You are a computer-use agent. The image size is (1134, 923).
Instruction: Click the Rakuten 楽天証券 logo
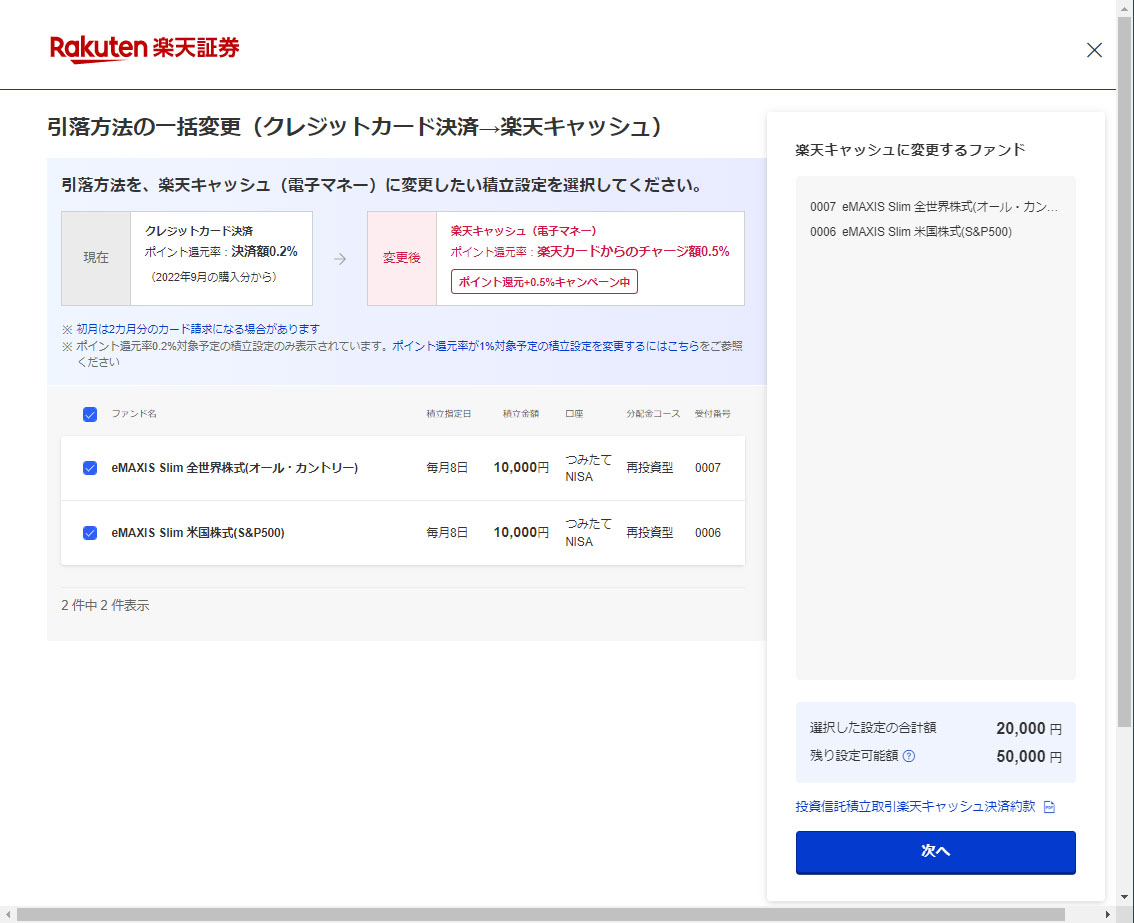[x=145, y=49]
